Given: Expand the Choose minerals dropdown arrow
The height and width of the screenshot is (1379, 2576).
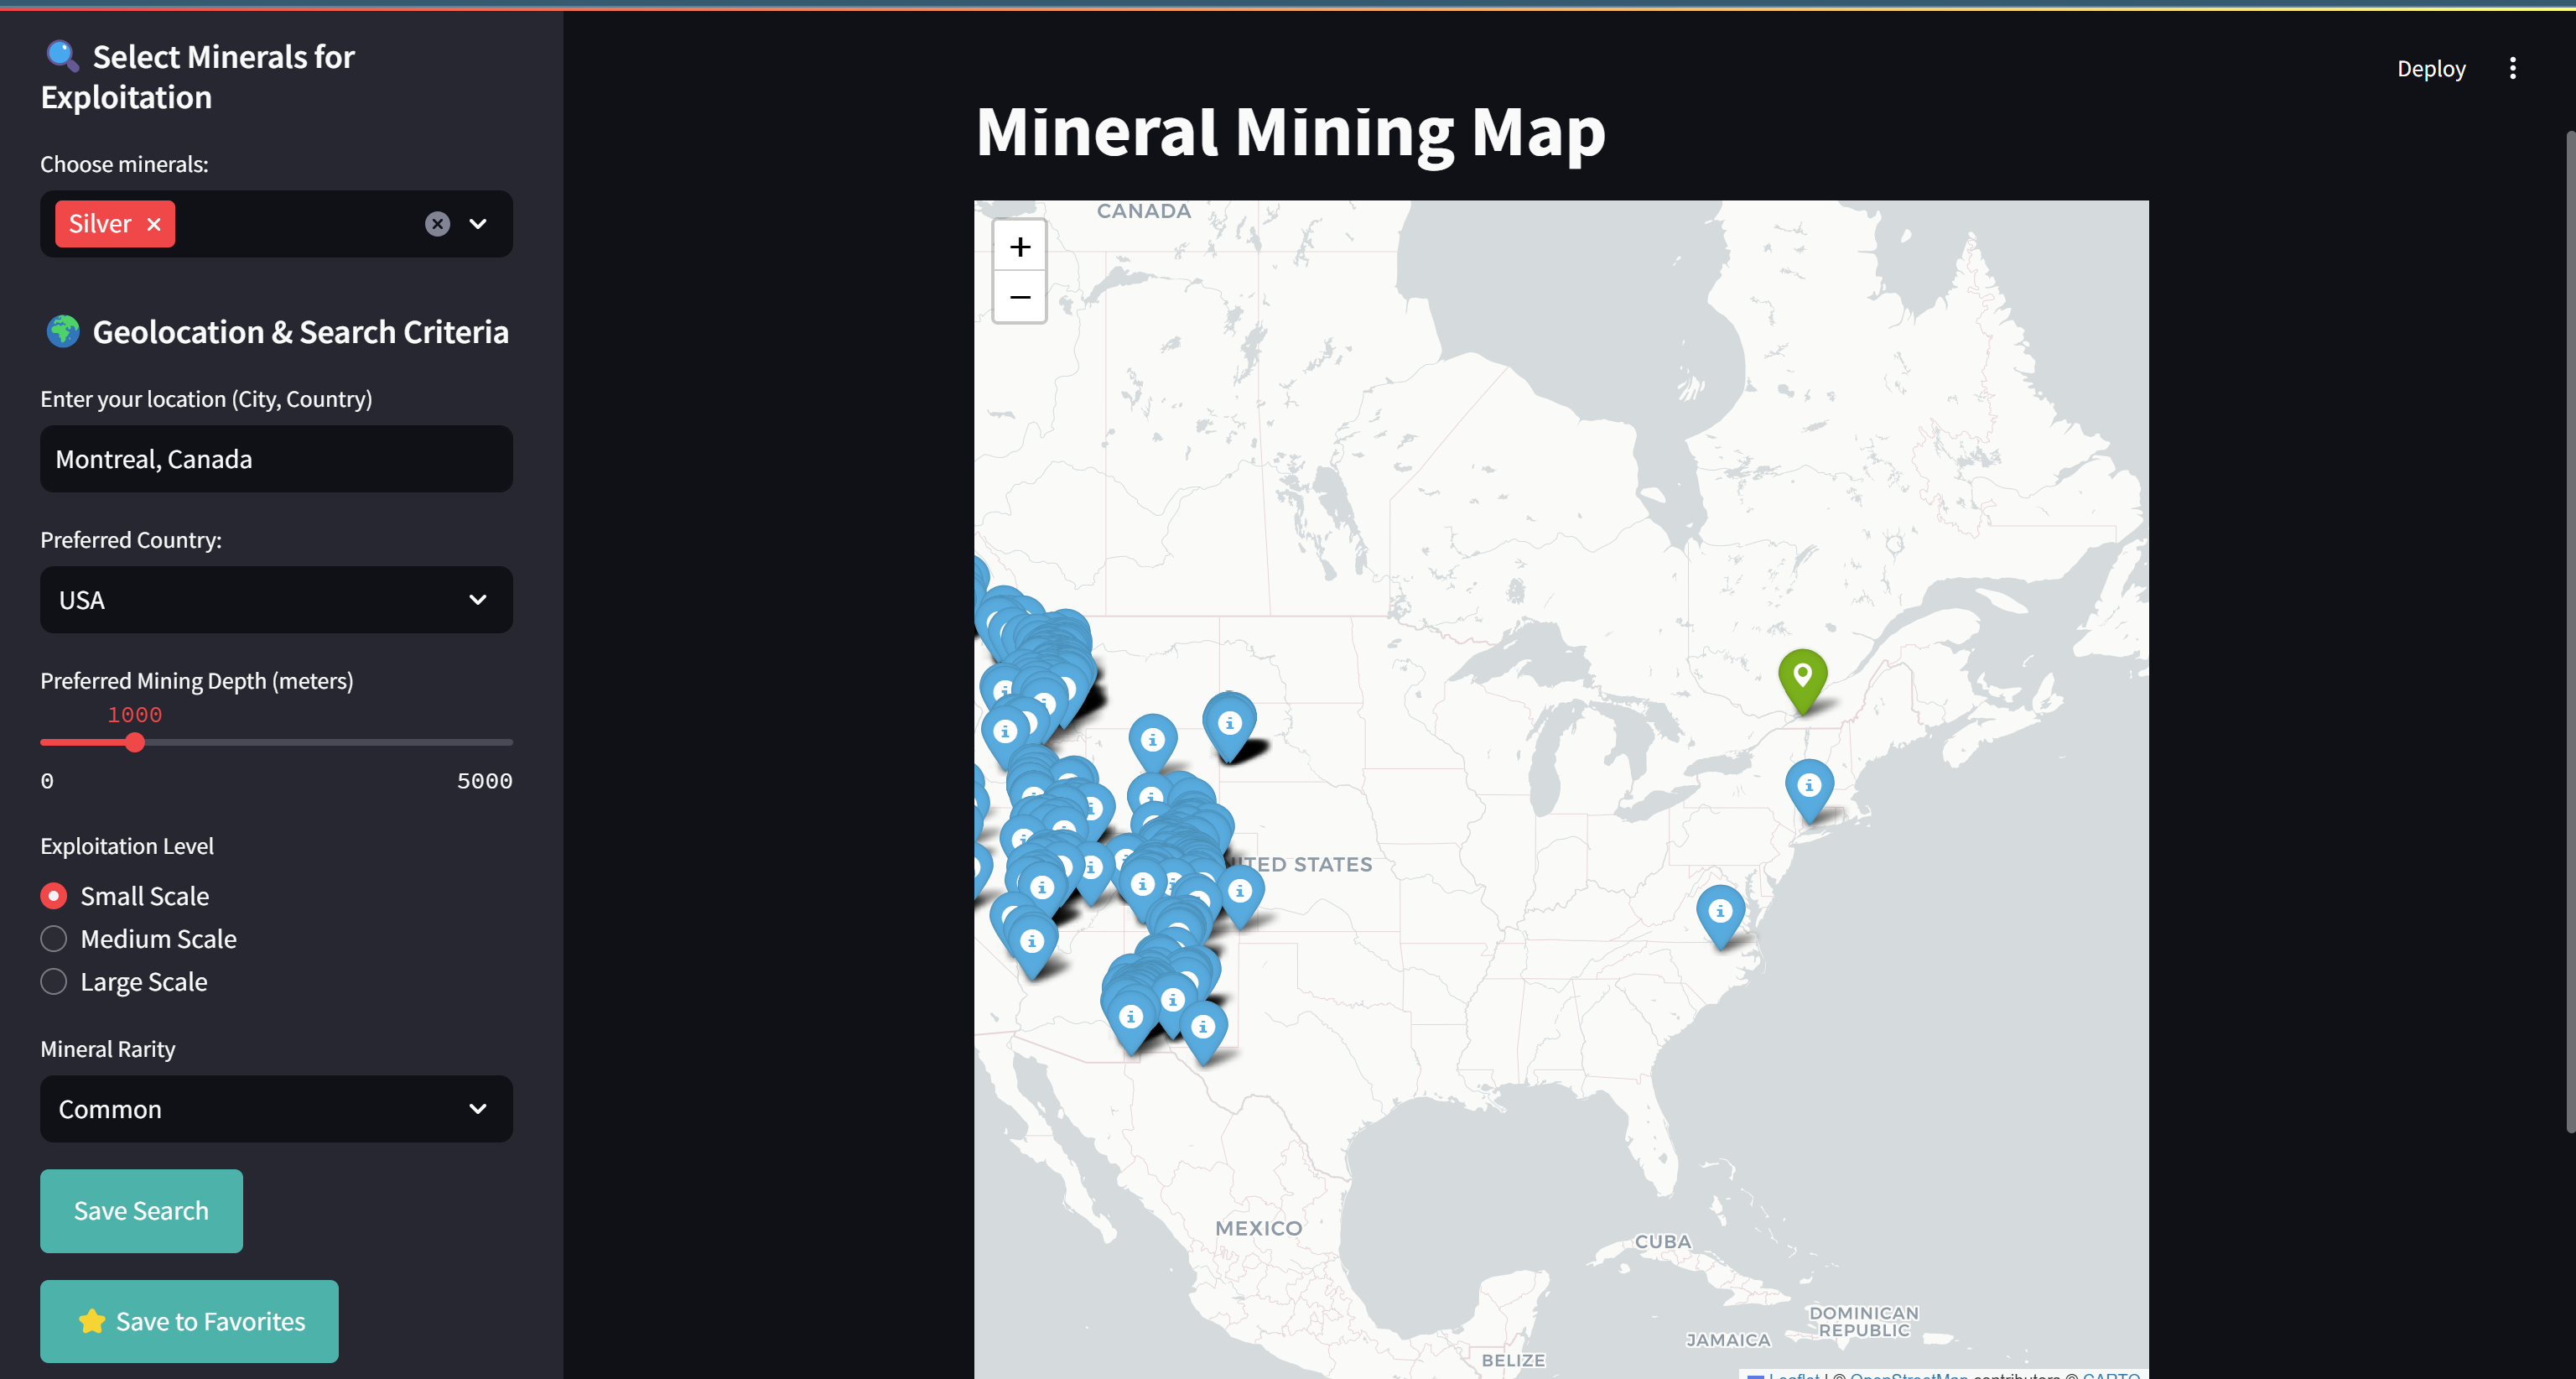Looking at the screenshot, I should (x=478, y=224).
